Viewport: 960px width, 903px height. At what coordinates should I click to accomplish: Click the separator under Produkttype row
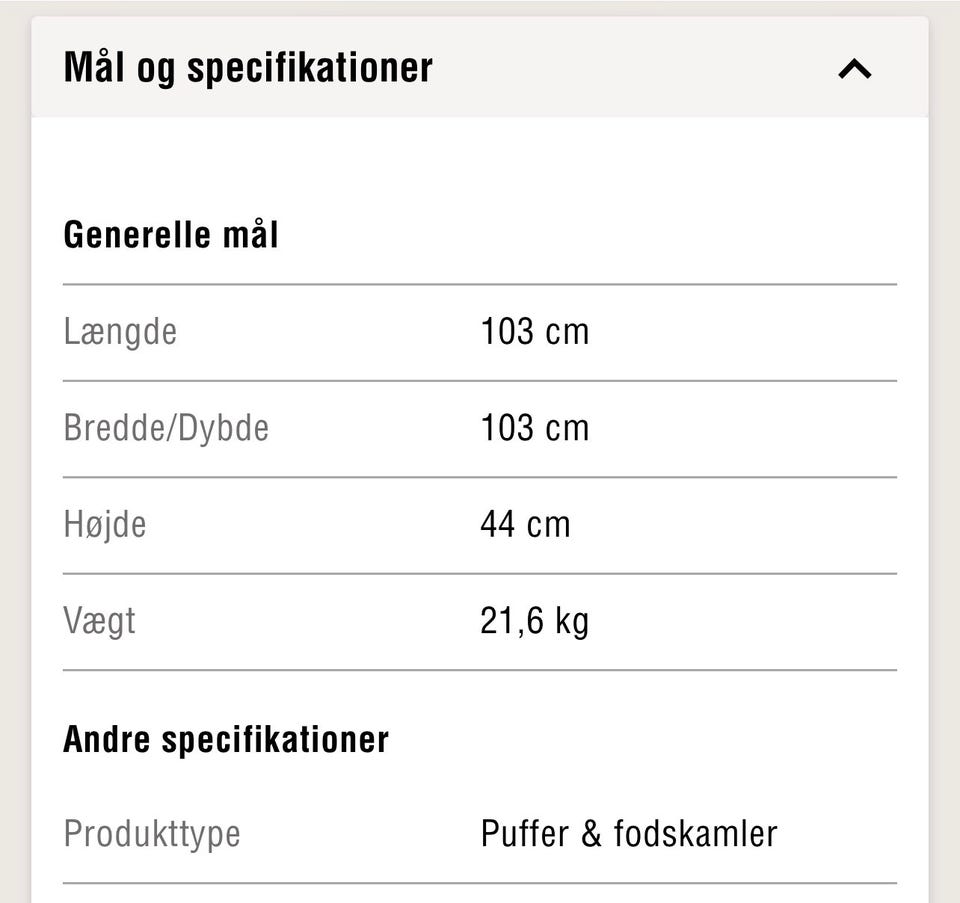478,882
